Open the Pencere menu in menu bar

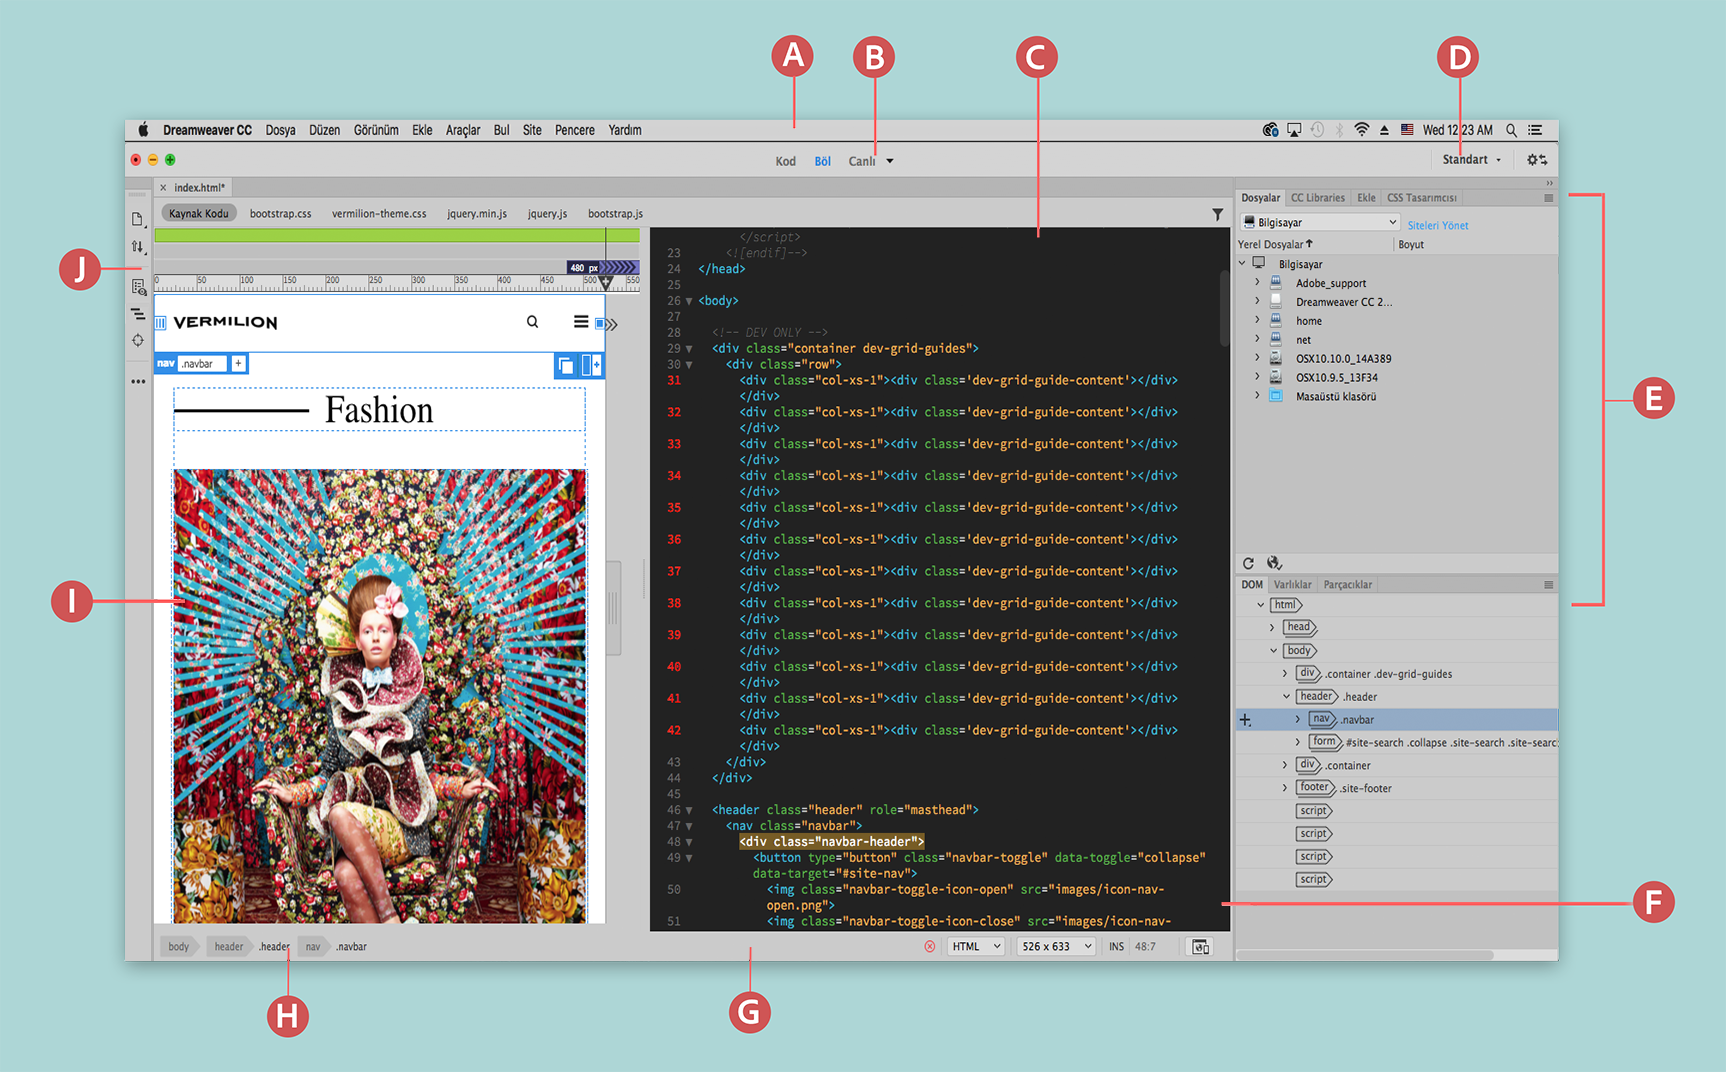575,130
